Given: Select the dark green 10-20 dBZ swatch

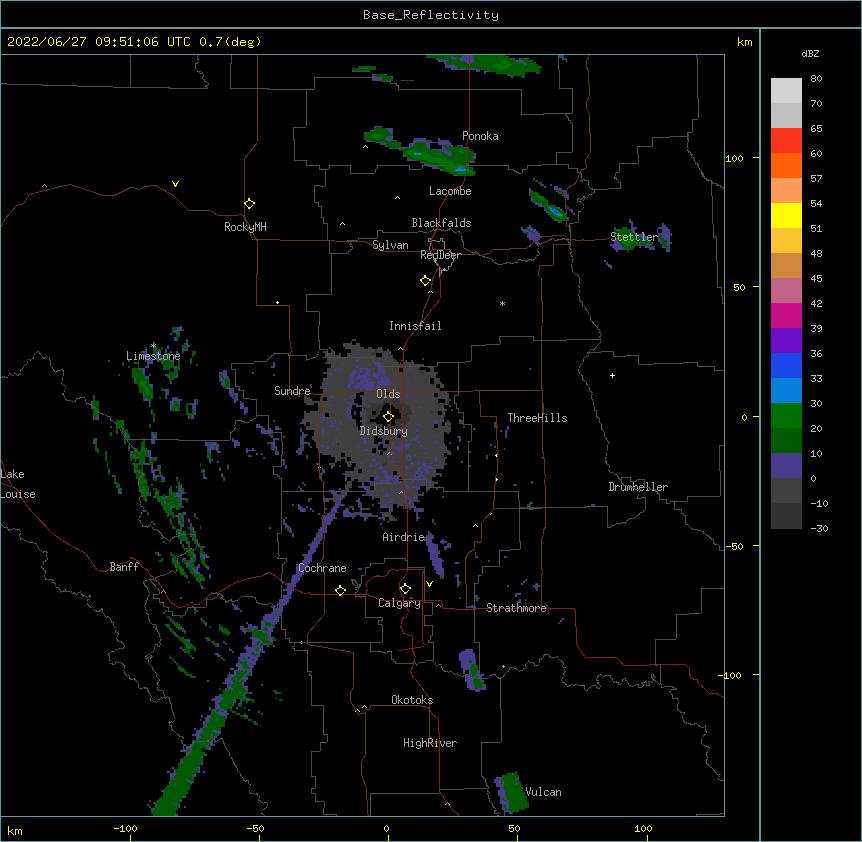Looking at the screenshot, I should pos(786,440).
